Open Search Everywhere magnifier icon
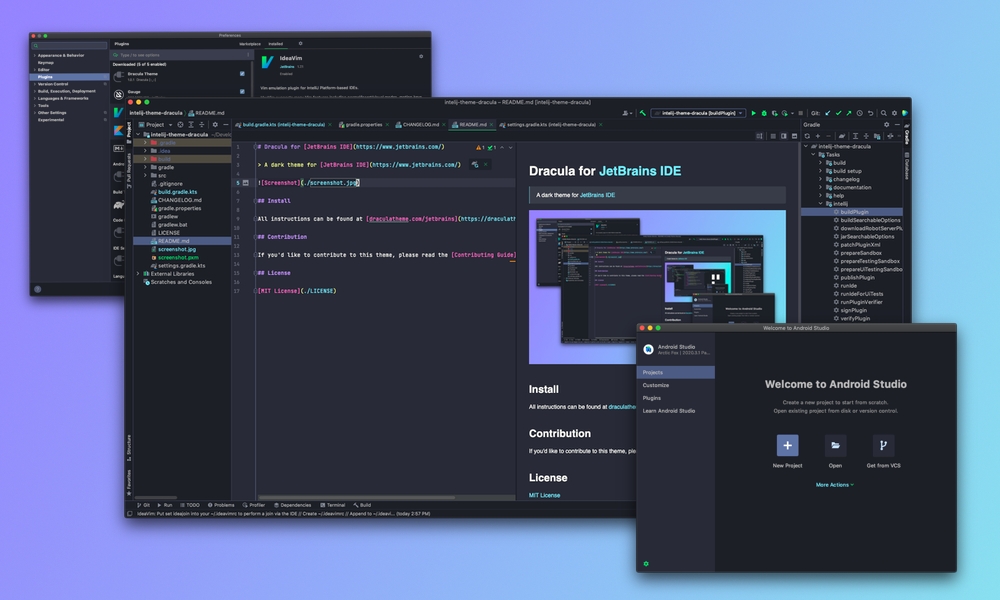 click(883, 113)
